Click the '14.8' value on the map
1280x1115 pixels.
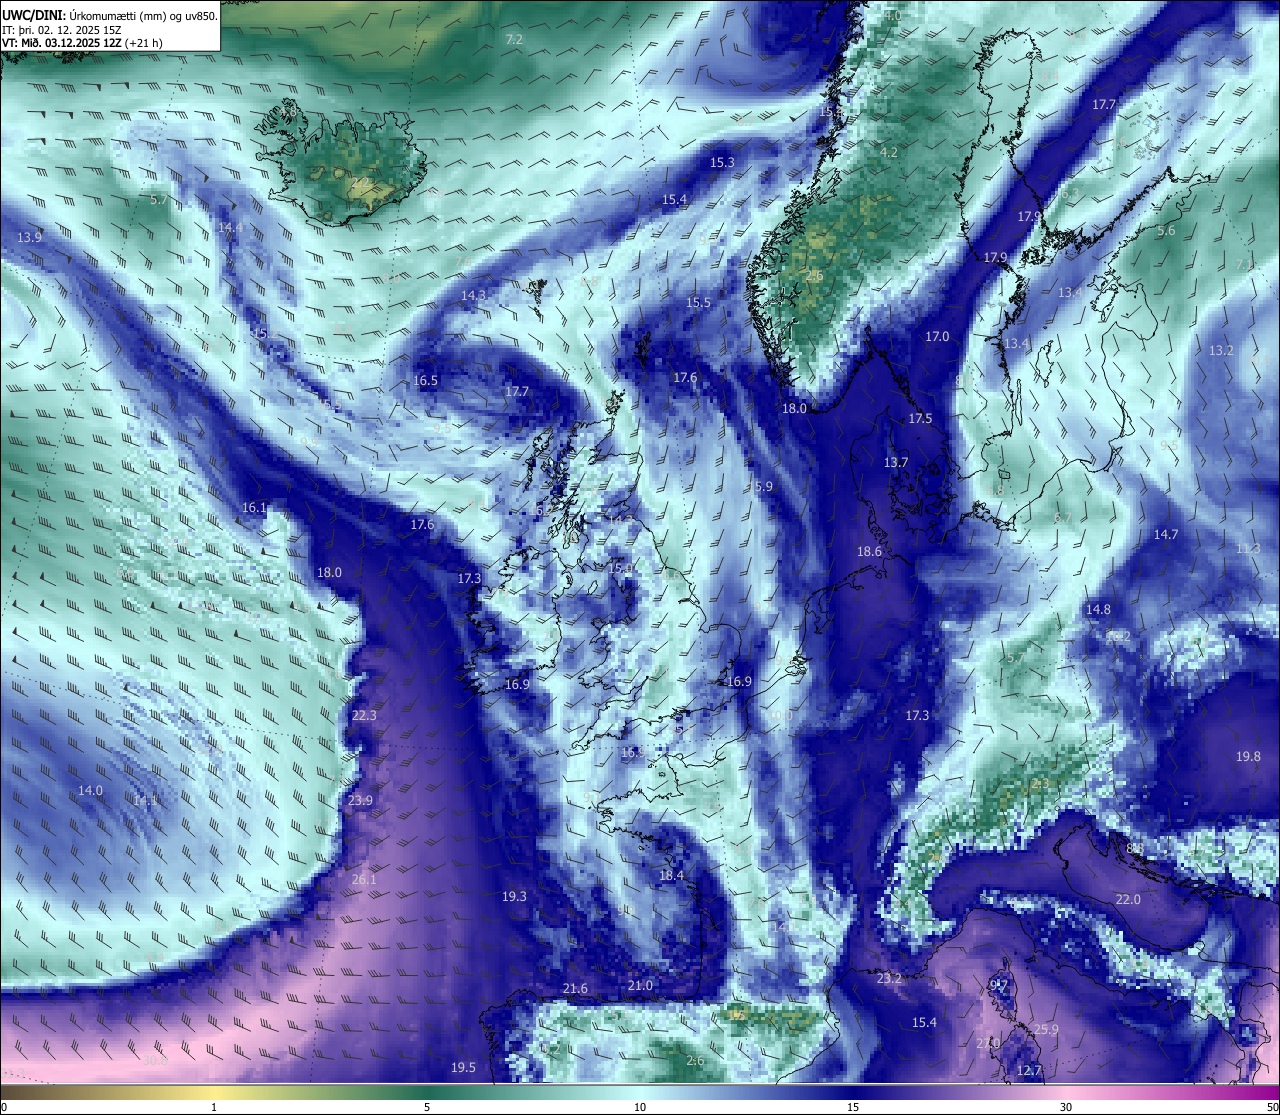click(1098, 609)
